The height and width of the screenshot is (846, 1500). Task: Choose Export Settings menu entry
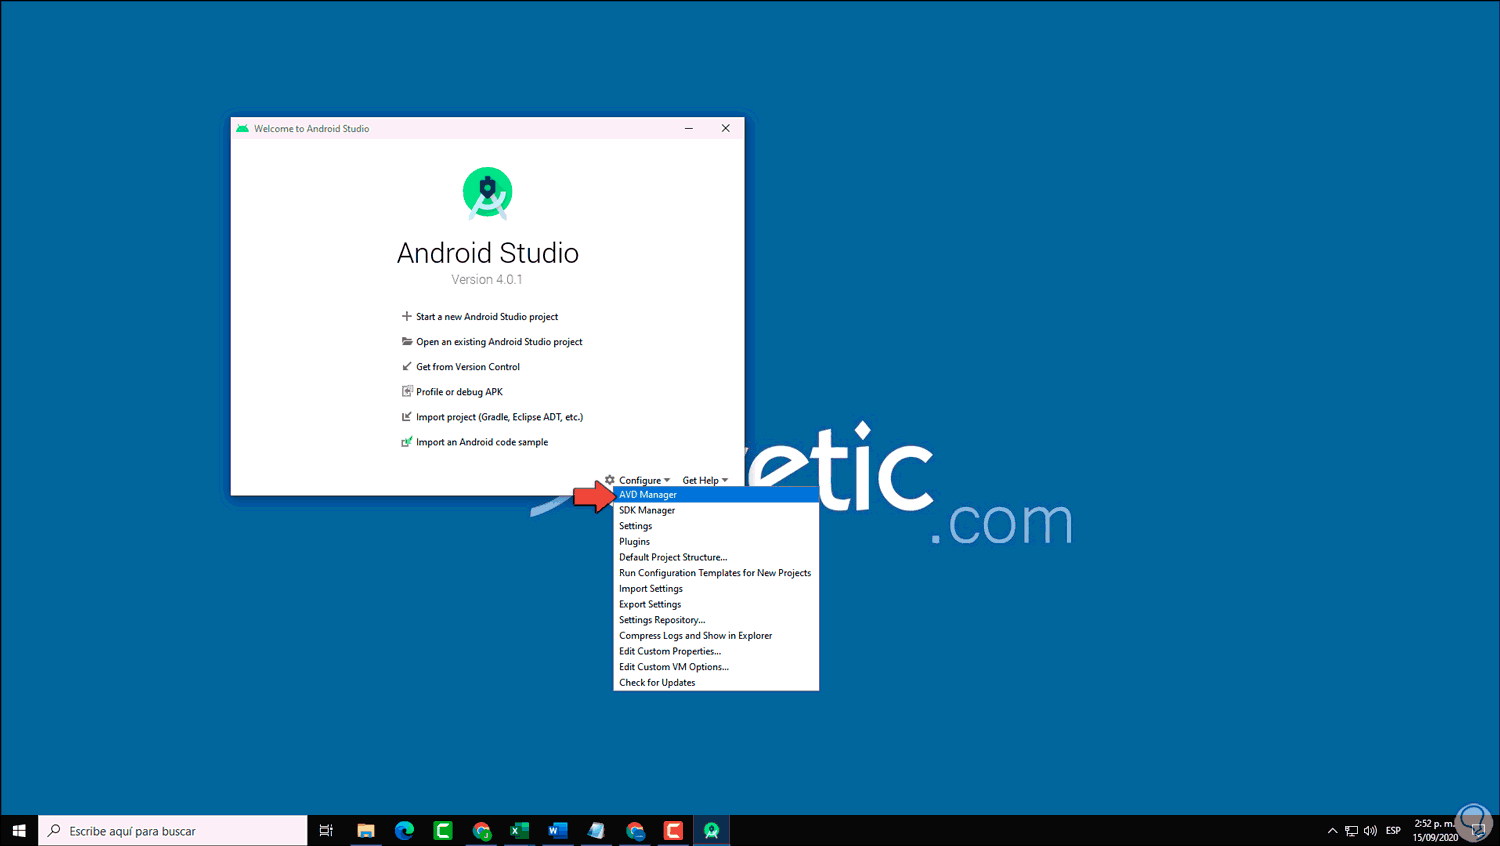pos(716,604)
